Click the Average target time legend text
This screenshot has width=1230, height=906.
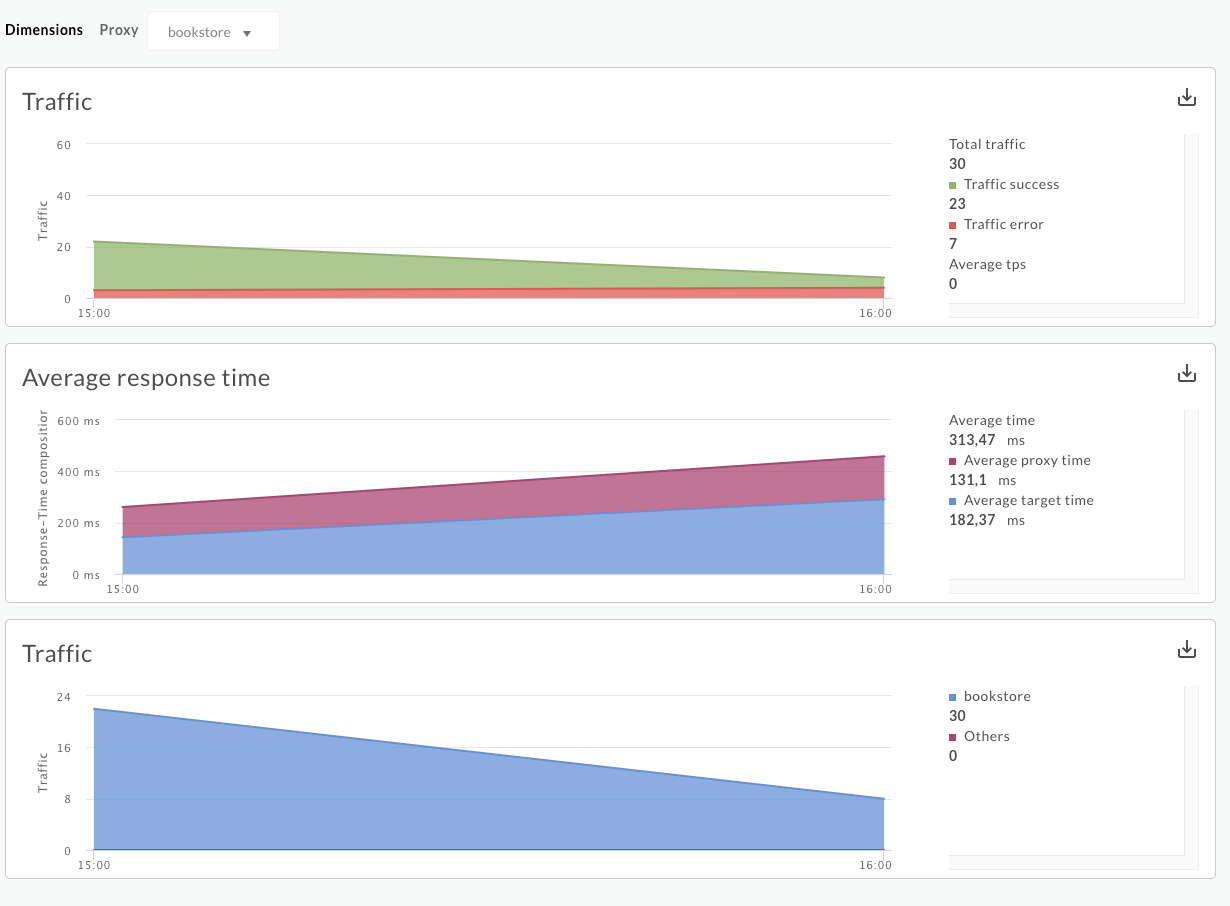(1028, 500)
